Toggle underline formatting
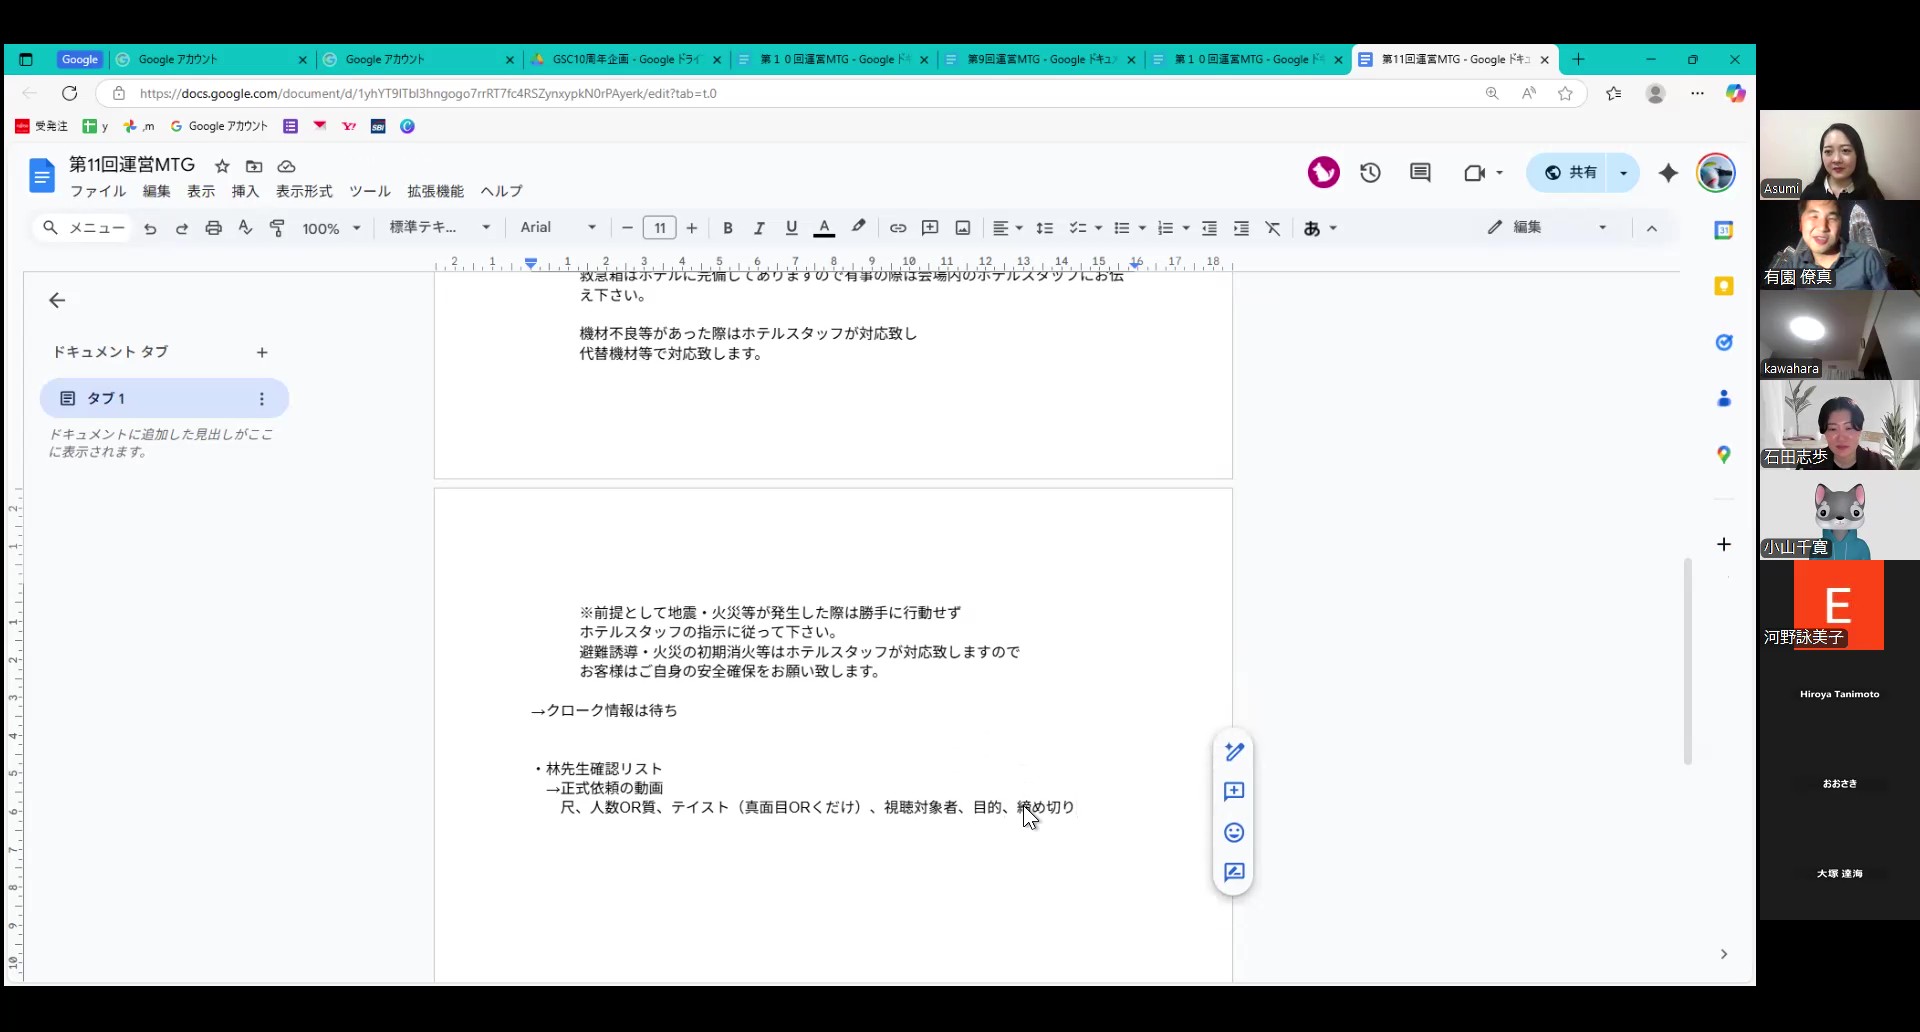1920x1032 pixels. pyautogui.click(x=791, y=228)
